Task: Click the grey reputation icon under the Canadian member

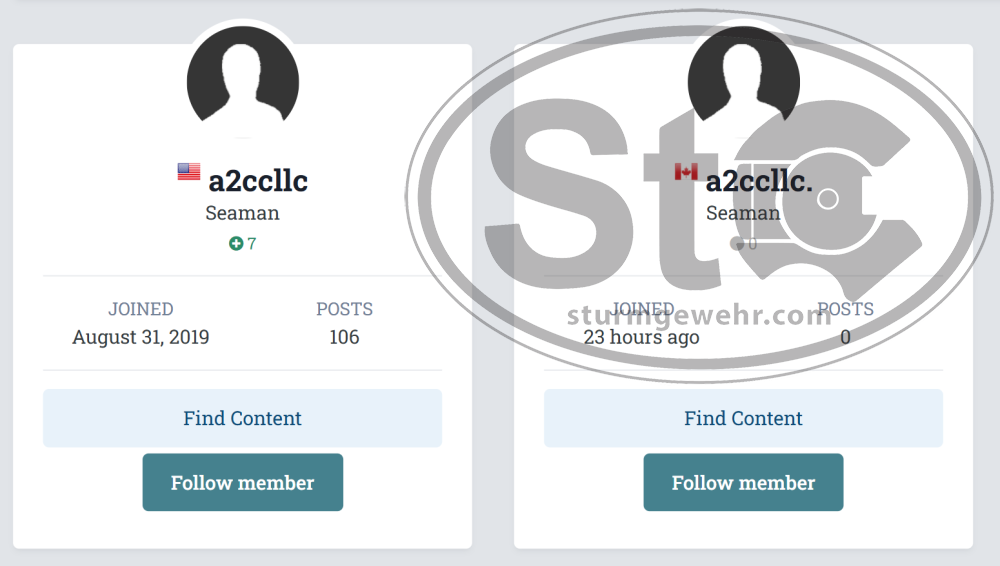Action: 740,244
